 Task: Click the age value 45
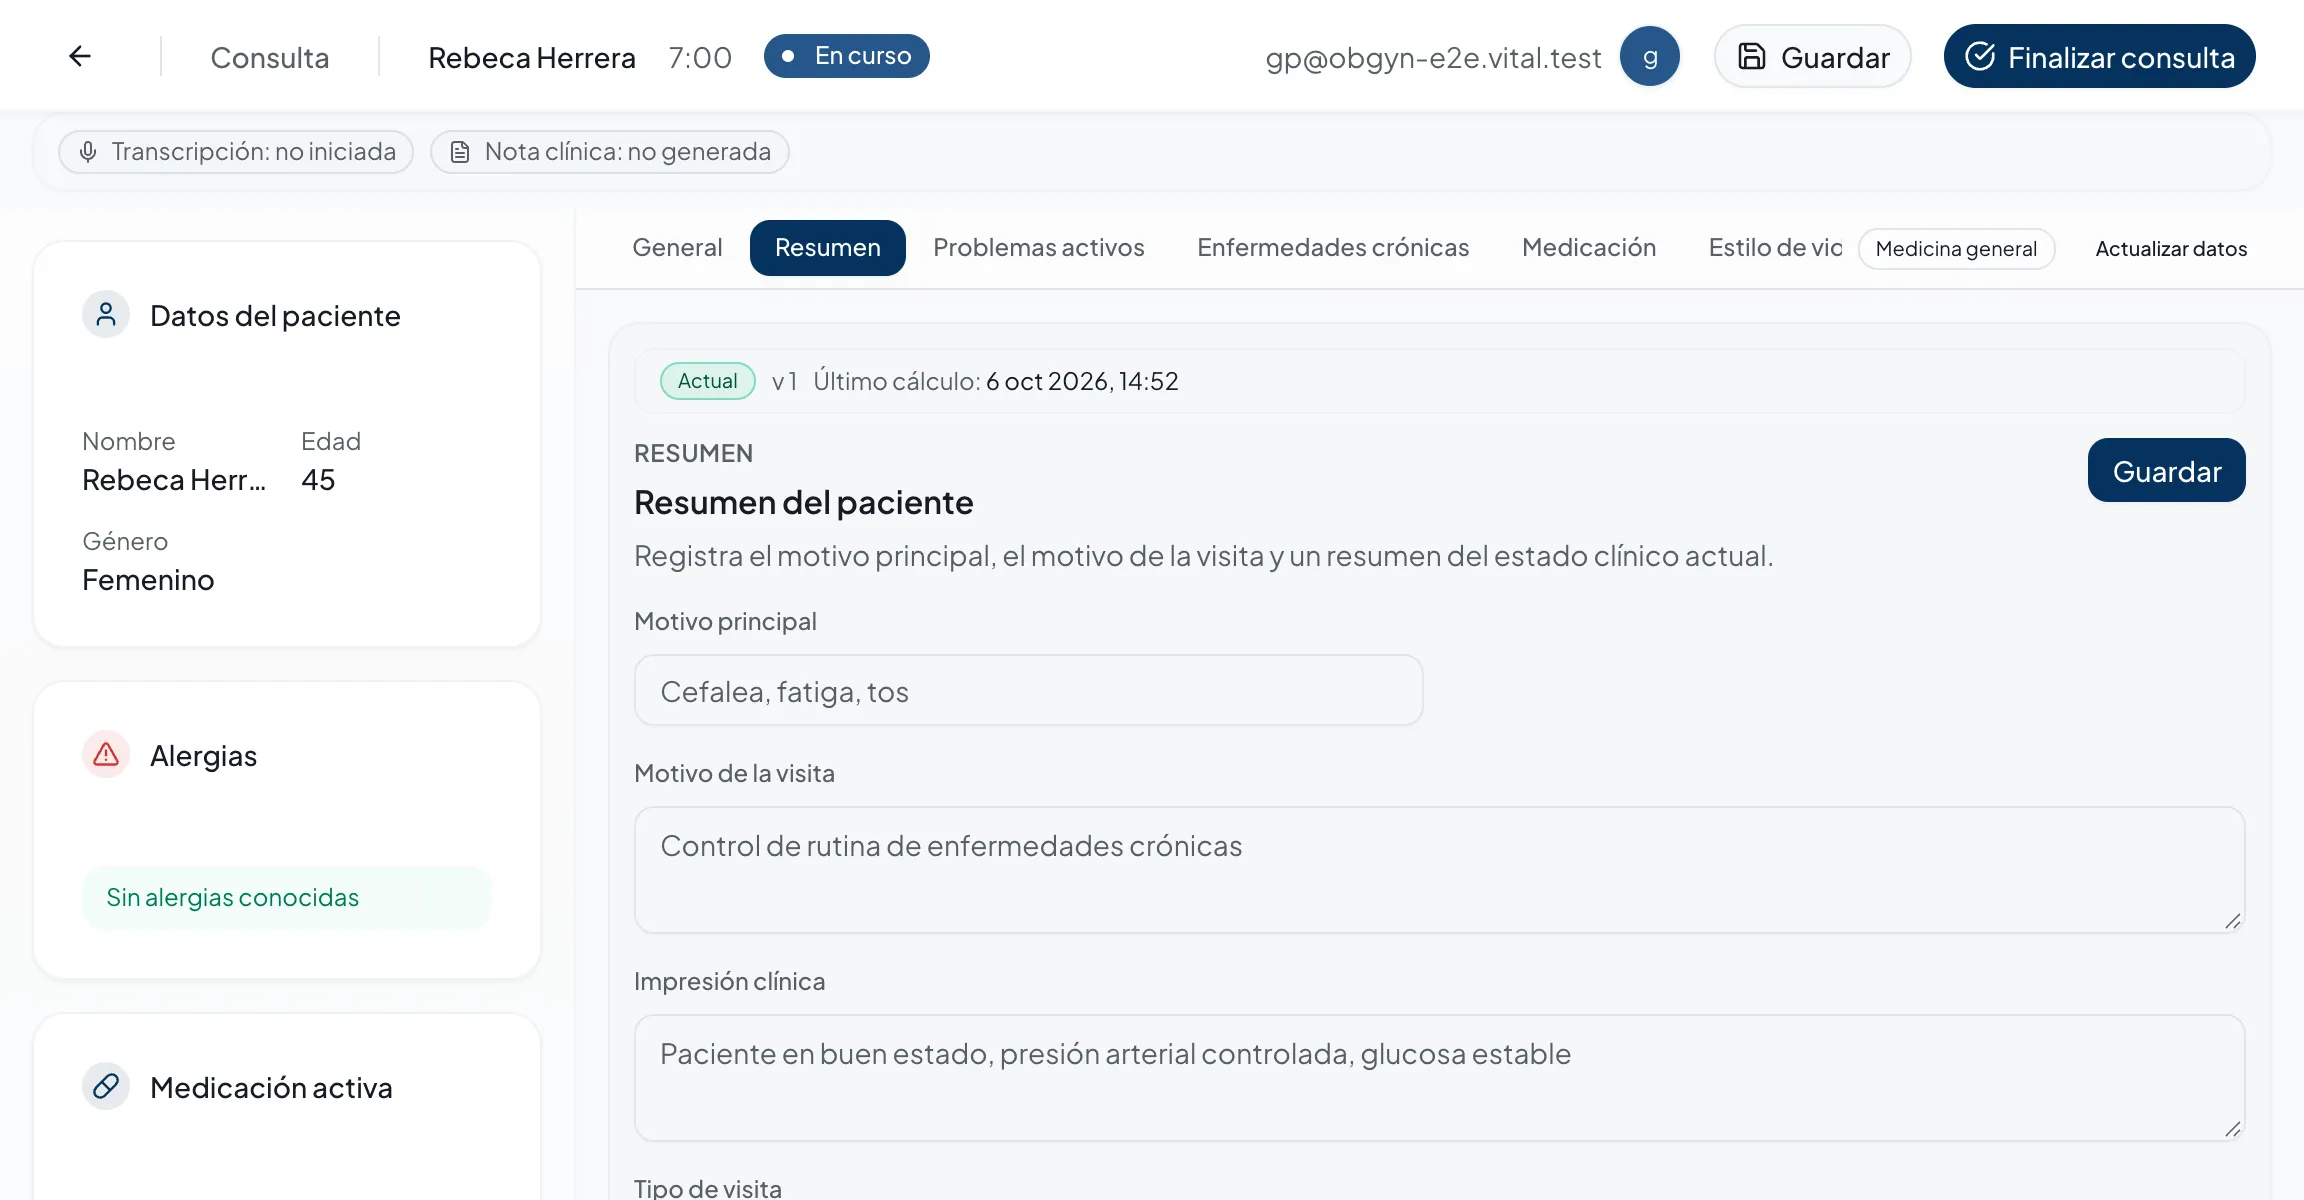[x=318, y=480]
